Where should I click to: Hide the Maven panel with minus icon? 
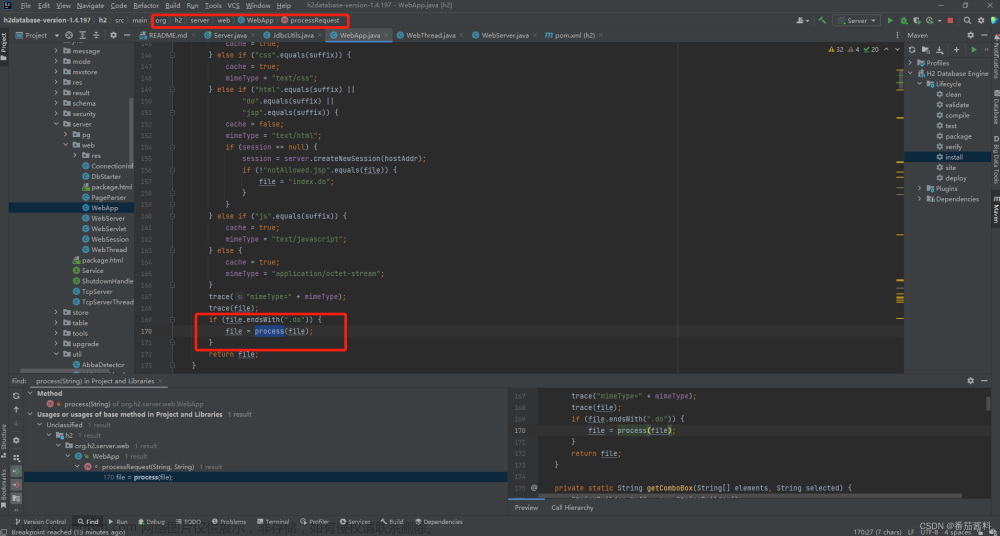[x=985, y=35]
